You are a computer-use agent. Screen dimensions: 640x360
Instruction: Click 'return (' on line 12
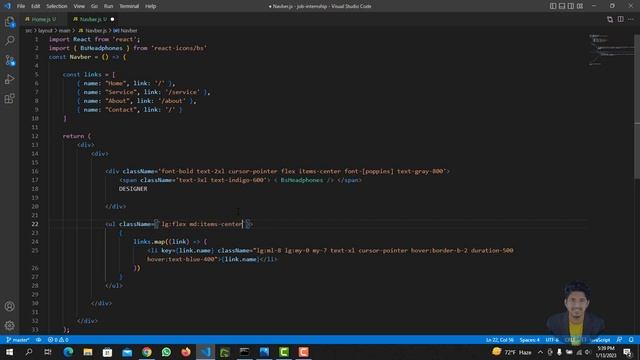(x=77, y=136)
